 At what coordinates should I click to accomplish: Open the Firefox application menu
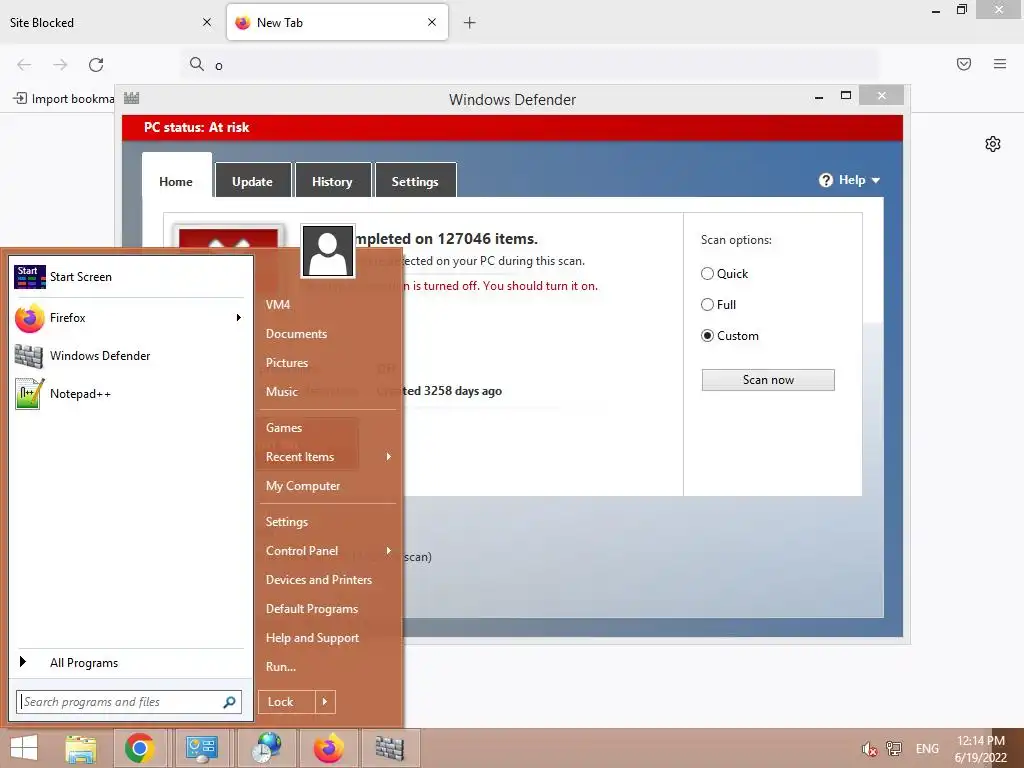1000,64
